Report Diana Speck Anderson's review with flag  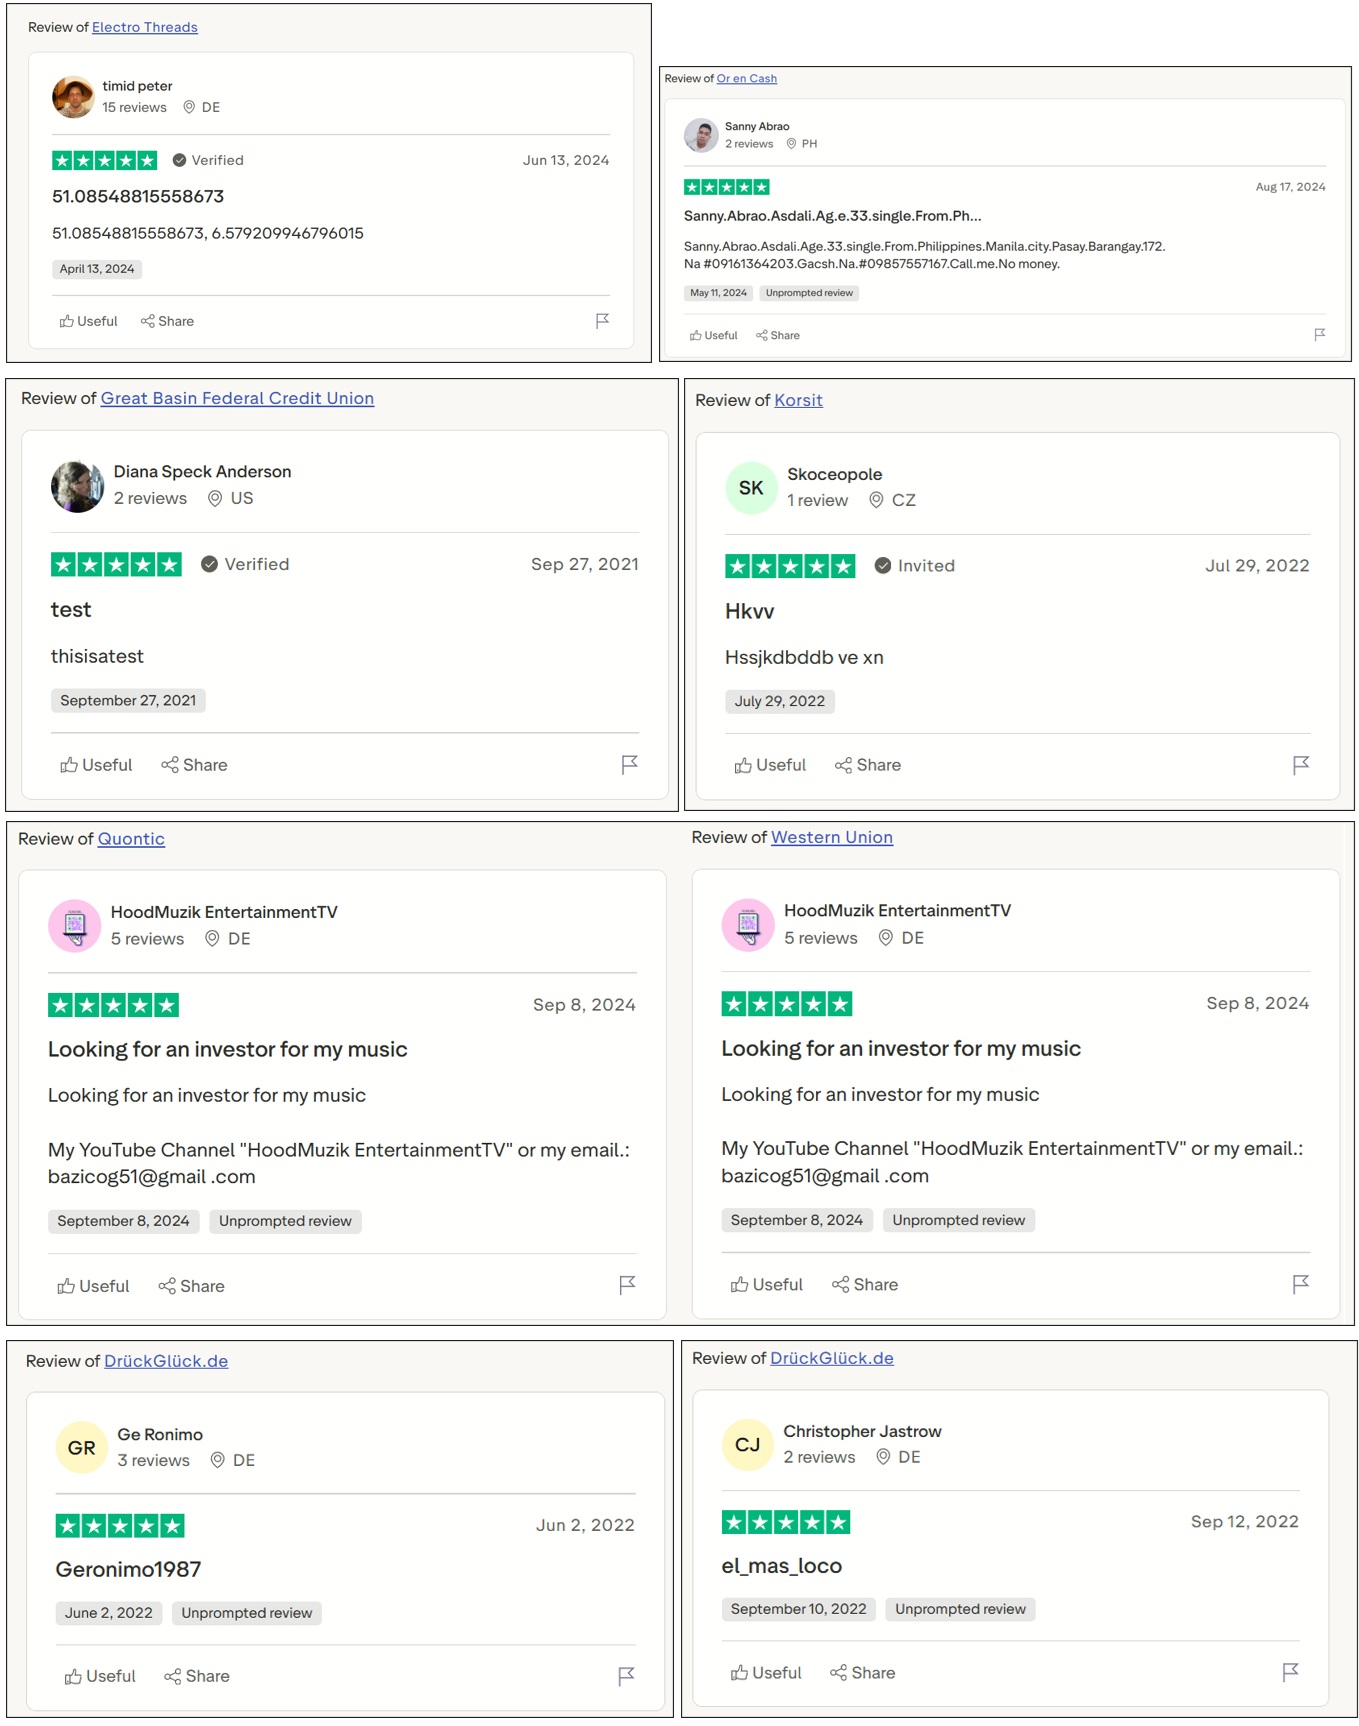629,765
